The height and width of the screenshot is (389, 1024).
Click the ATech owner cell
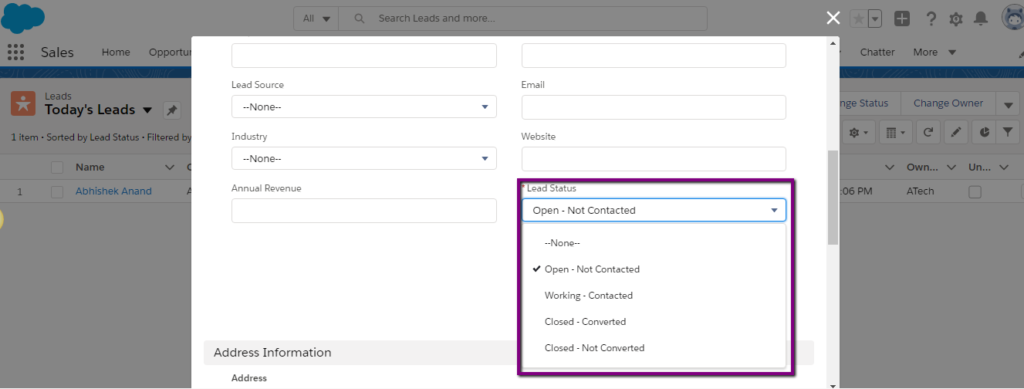(920, 191)
